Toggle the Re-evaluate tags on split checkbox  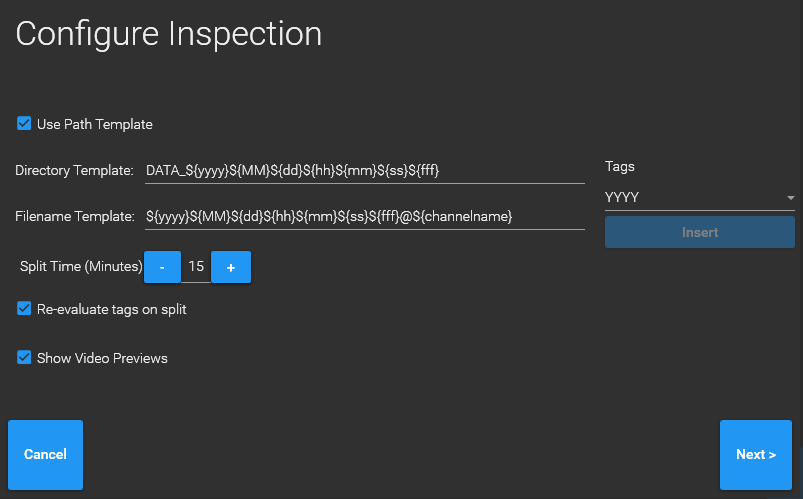pyautogui.click(x=24, y=309)
